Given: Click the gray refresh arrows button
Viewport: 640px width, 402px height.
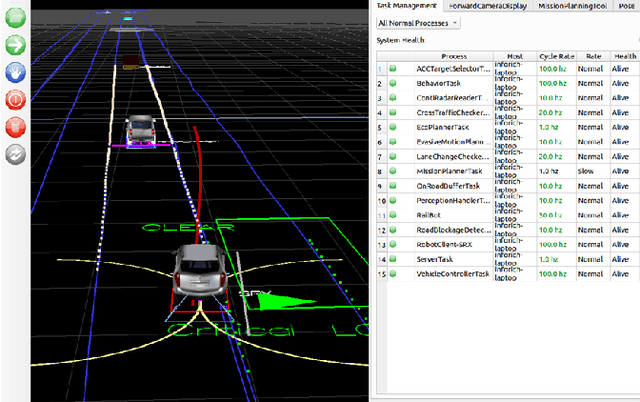Looking at the screenshot, I should point(15,154).
